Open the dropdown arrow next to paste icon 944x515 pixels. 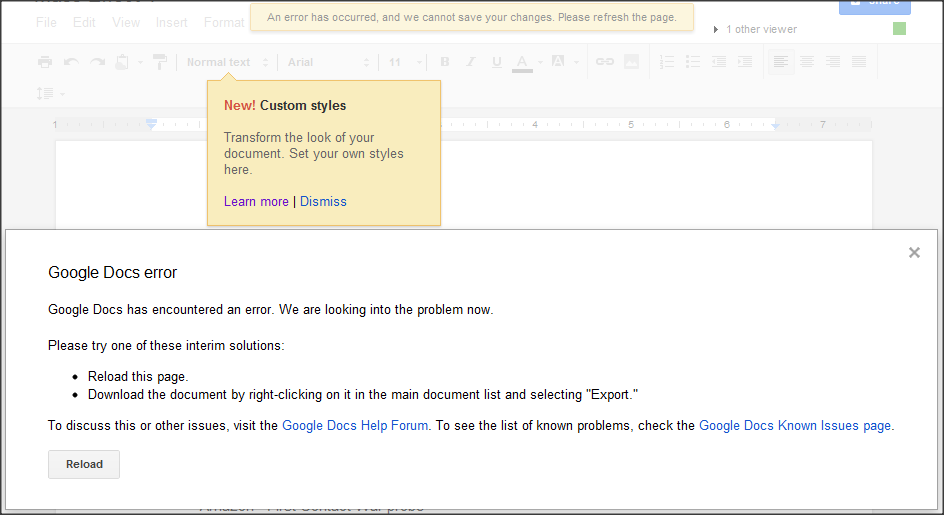[140, 62]
